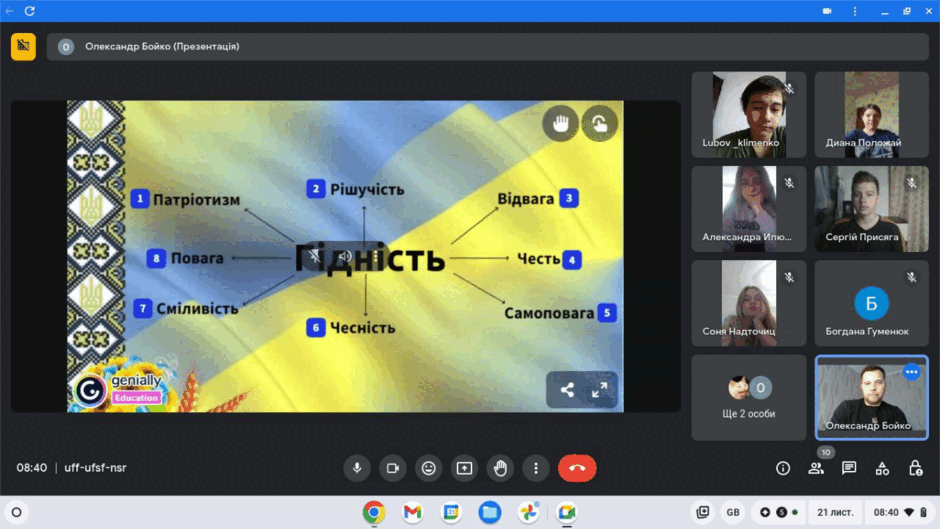940x529 pixels.
Task: Click the refresh icon in the window title bar
Action: (29, 11)
